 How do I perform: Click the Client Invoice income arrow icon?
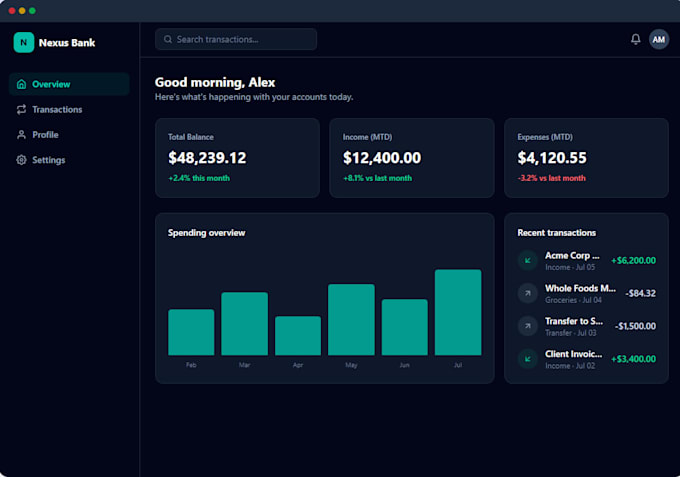click(x=528, y=359)
